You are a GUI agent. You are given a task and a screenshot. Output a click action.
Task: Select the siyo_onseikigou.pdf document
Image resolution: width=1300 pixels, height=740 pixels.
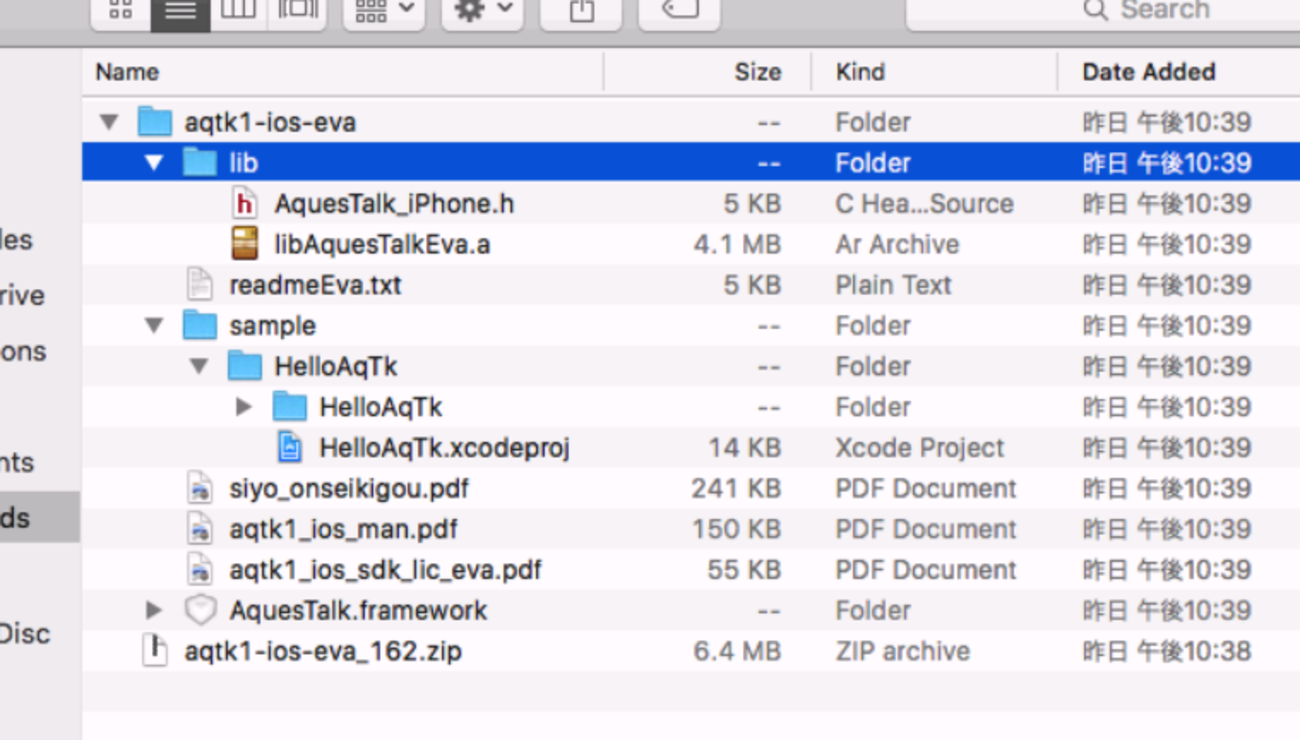pos(348,488)
